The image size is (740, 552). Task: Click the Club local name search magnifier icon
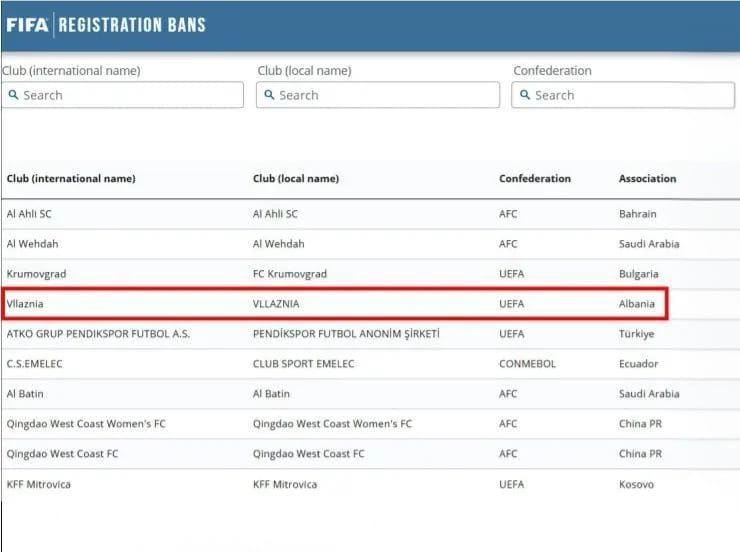(268, 95)
